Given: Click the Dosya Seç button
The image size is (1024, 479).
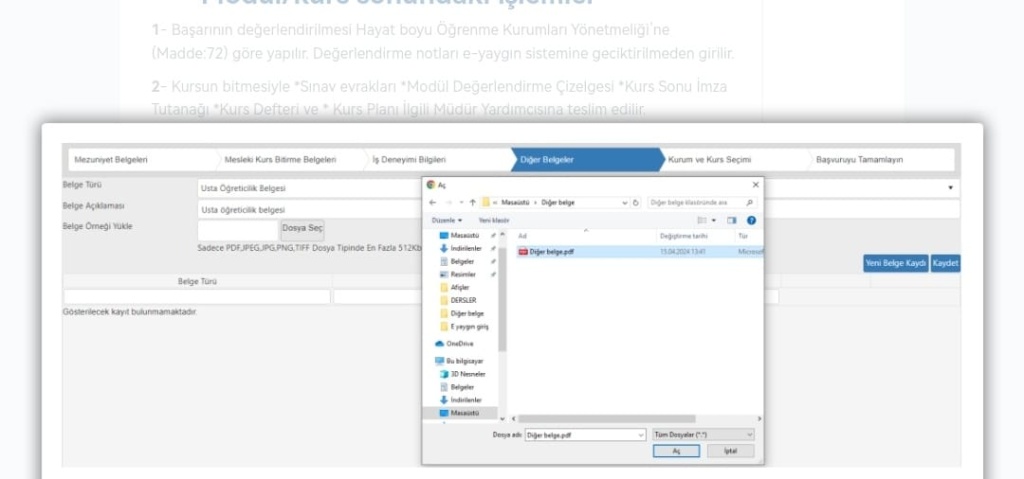Looking at the screenshot, I should [302, 228].
